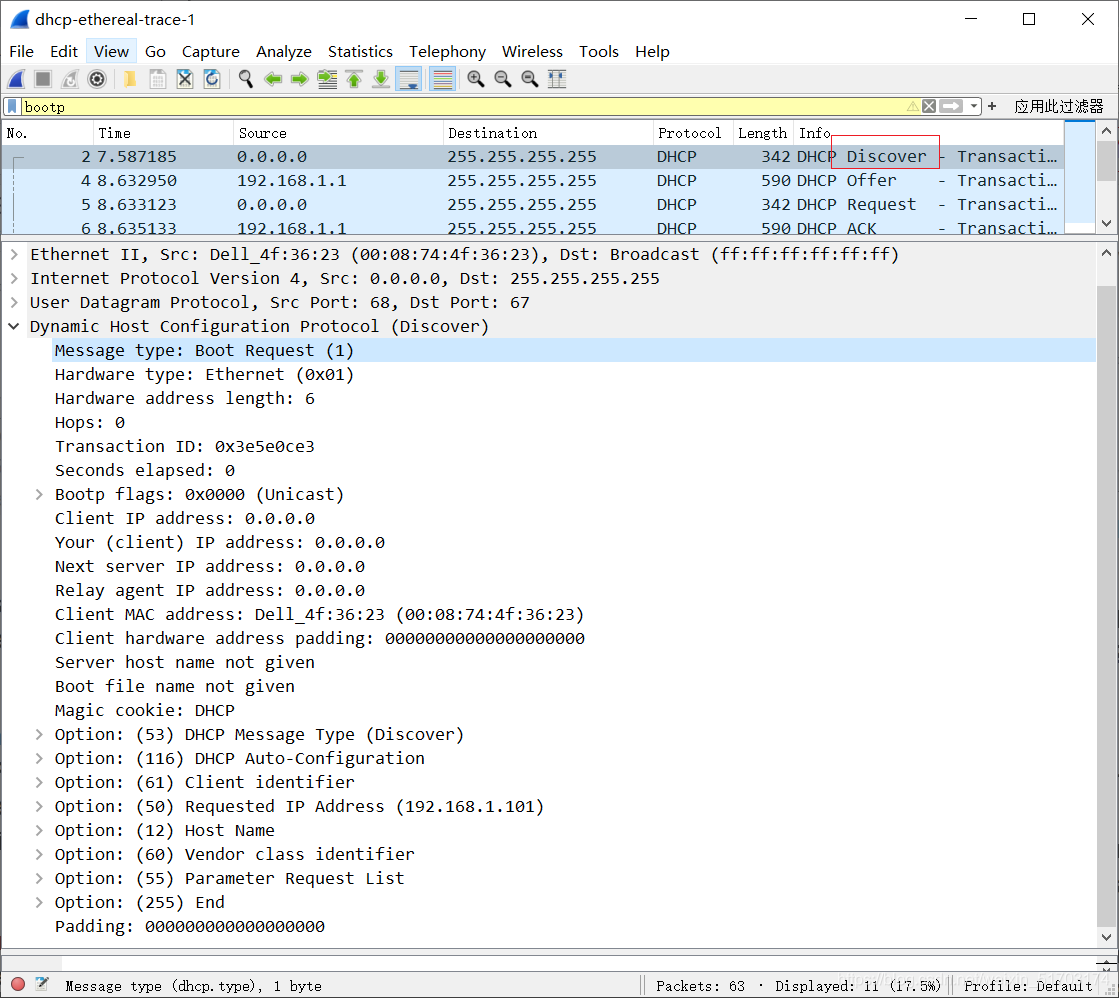Expand Option 55 Parameter Request List
The height and width of the screenshot is (998, 1119).
click(x=39, y=878)
